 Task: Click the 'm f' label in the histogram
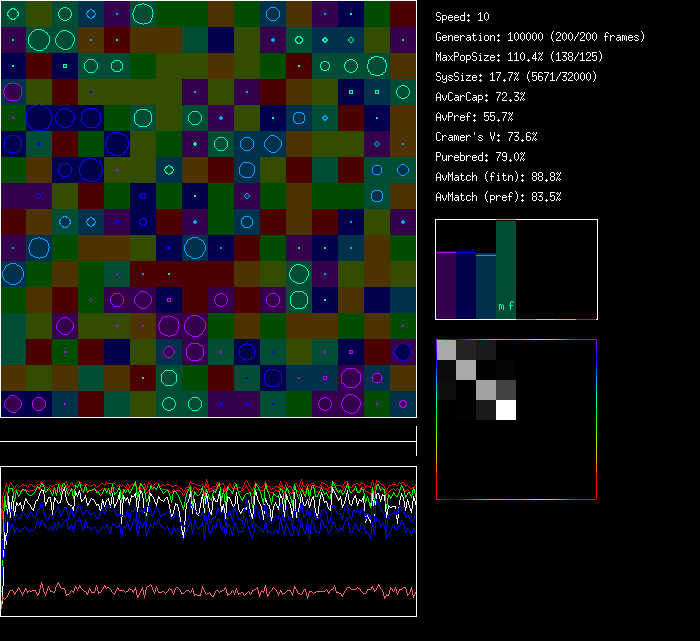tap(507, 307)
